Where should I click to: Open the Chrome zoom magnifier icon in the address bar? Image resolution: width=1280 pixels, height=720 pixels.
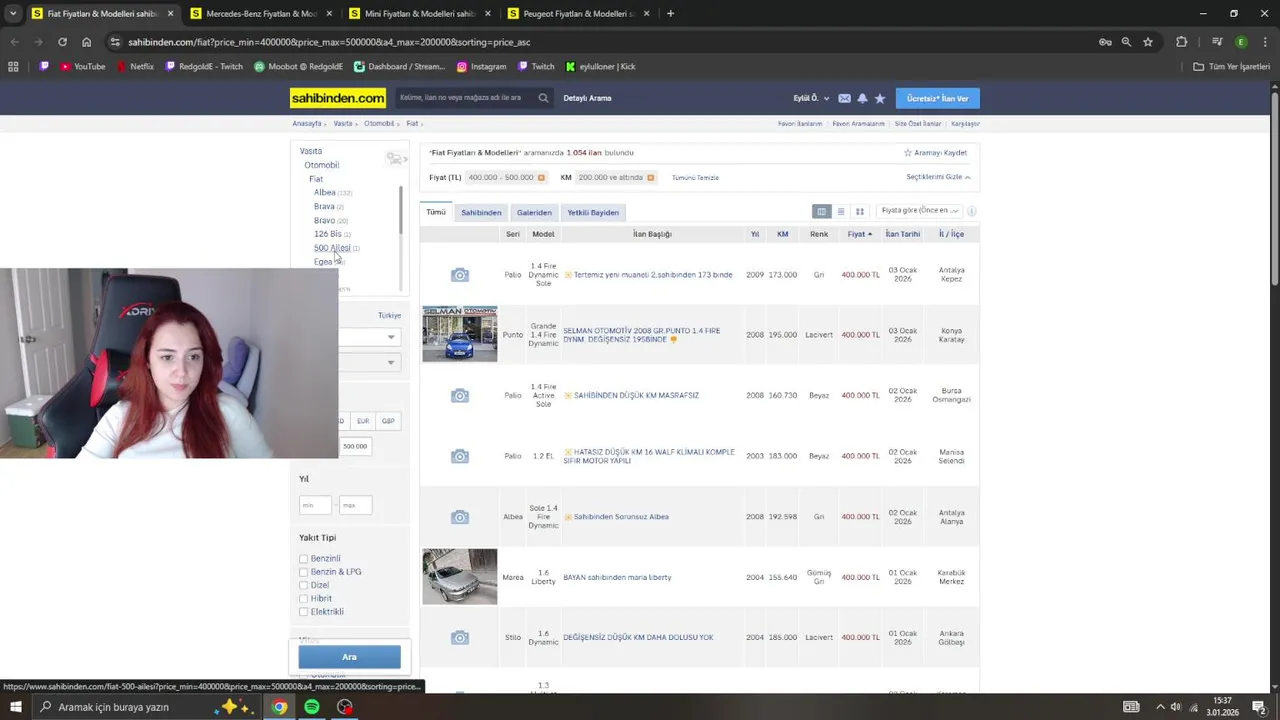[x=1126, y=42]
